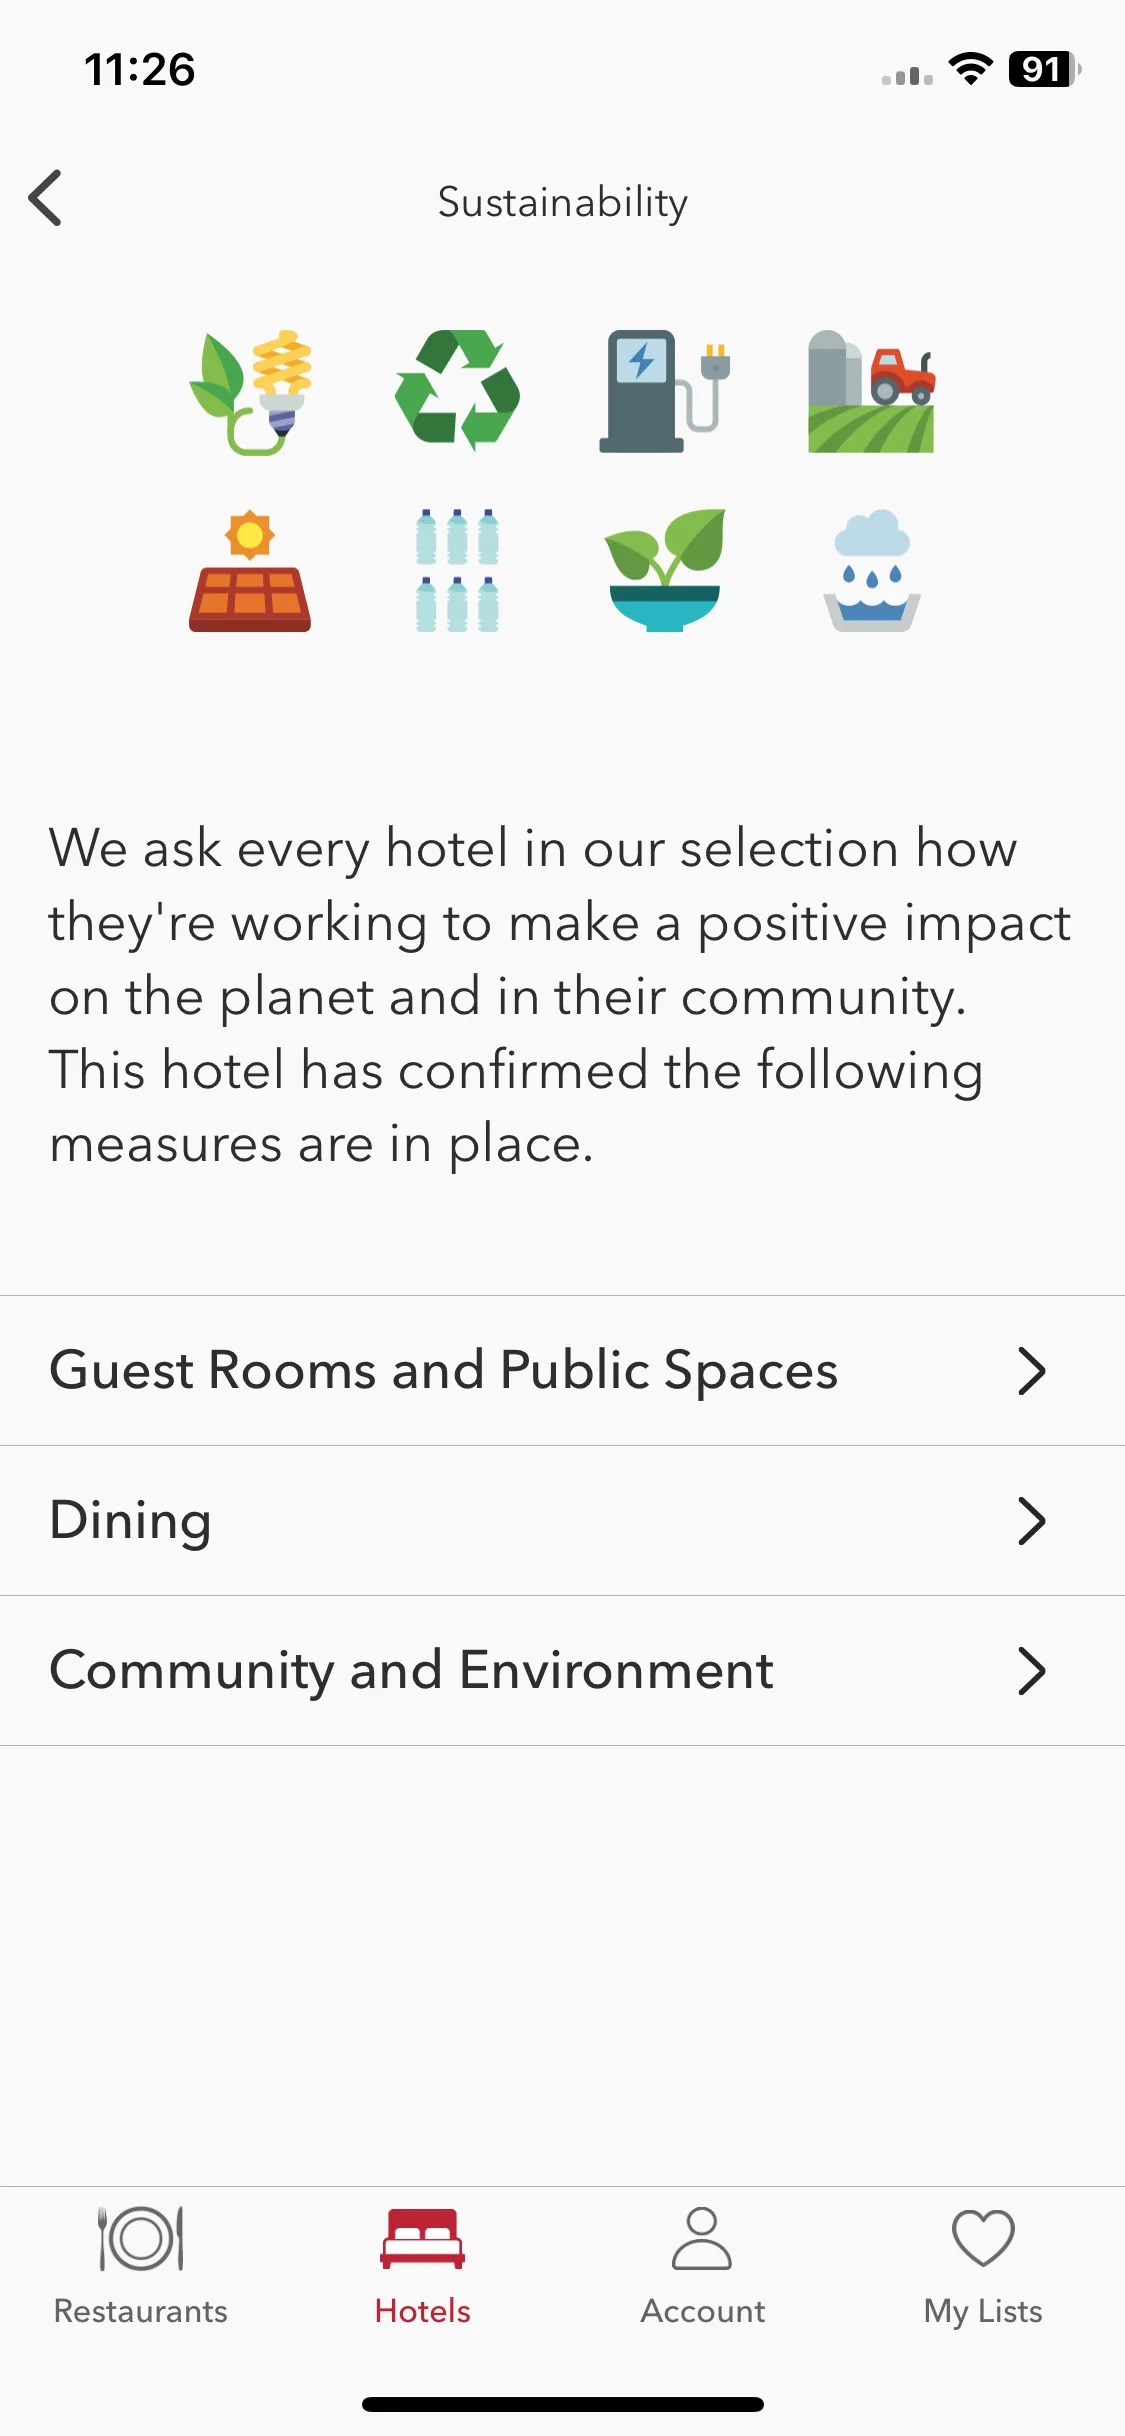Switch to the Hotels tab
The width and height of the screenshot is (1125, 2436).
422,2266
